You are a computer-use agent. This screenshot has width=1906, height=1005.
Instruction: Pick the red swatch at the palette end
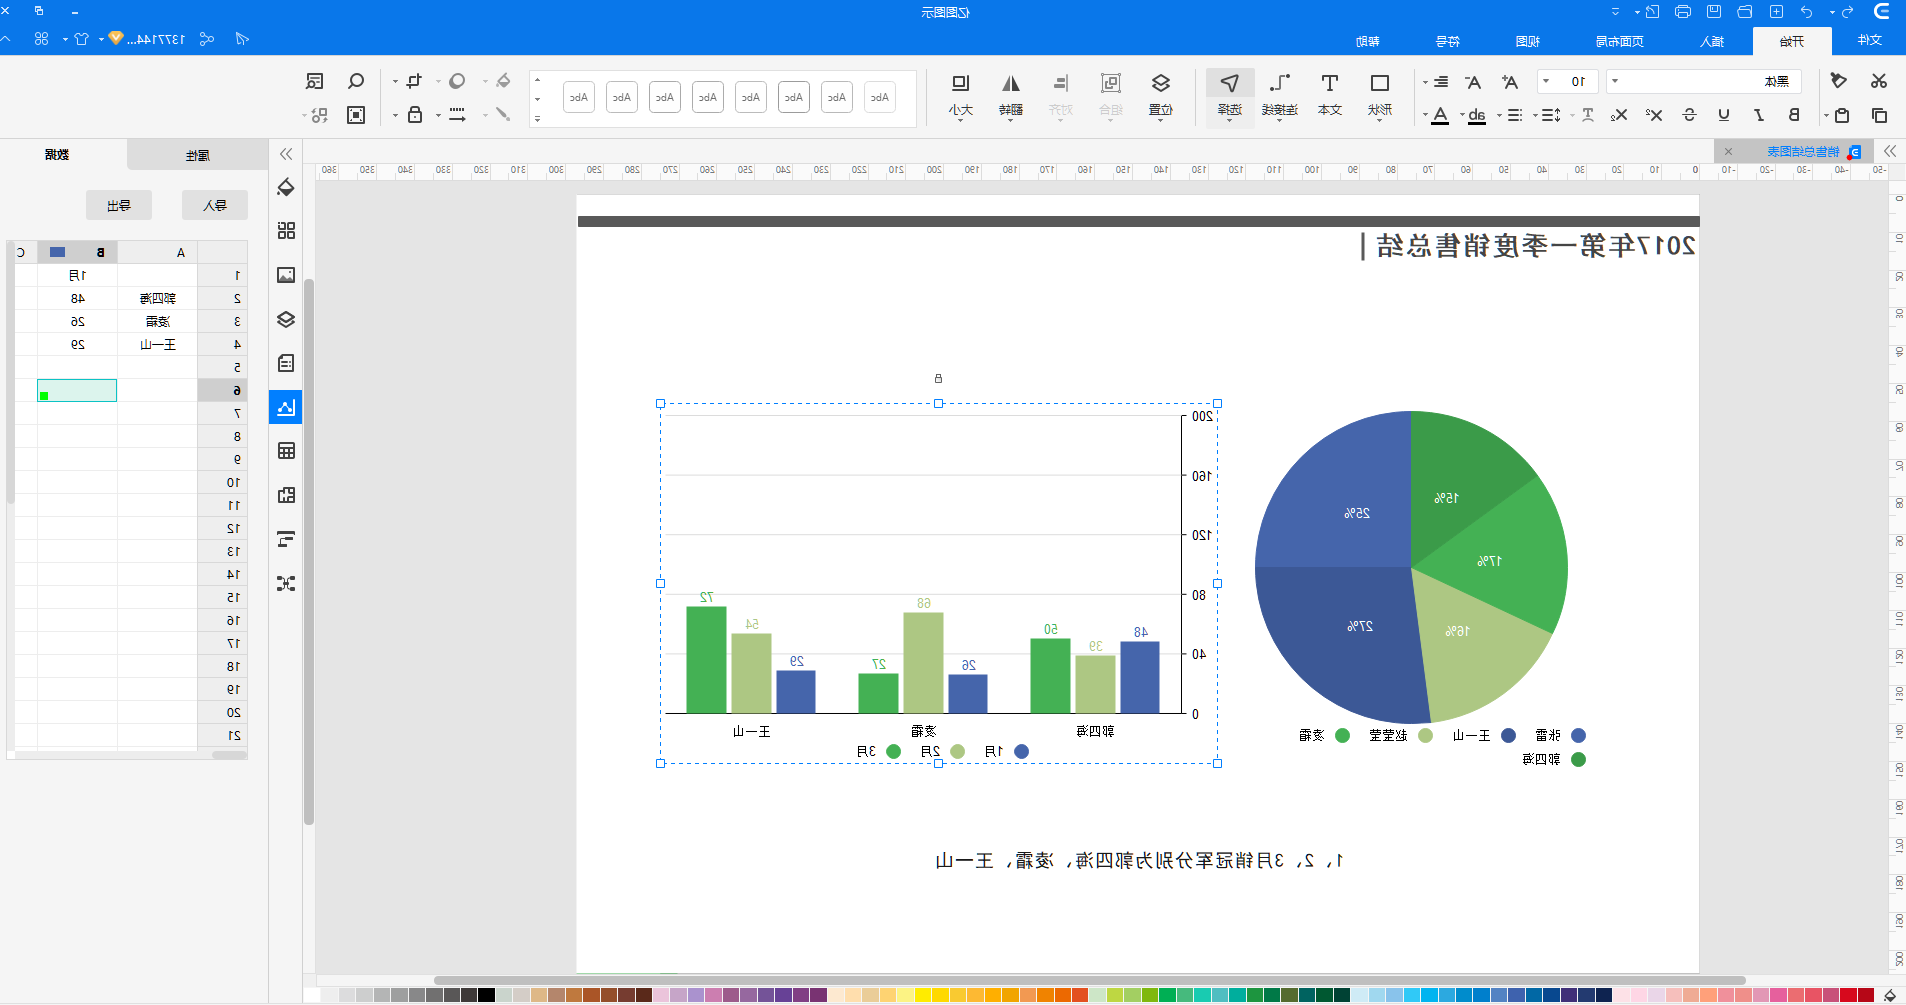[x=1866, y=995]
